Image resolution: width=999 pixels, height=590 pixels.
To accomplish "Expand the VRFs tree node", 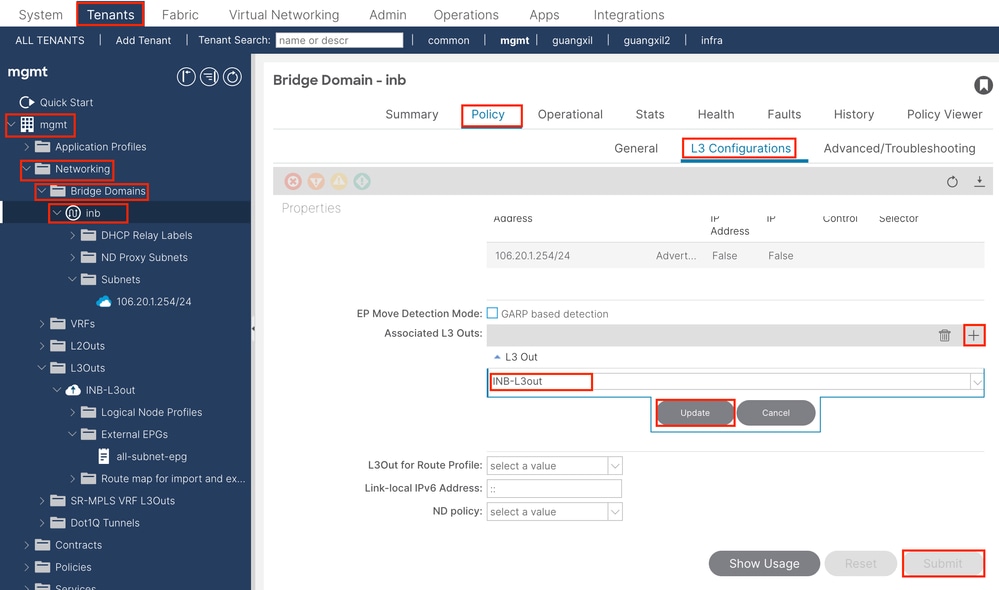I will coord(42,324).
